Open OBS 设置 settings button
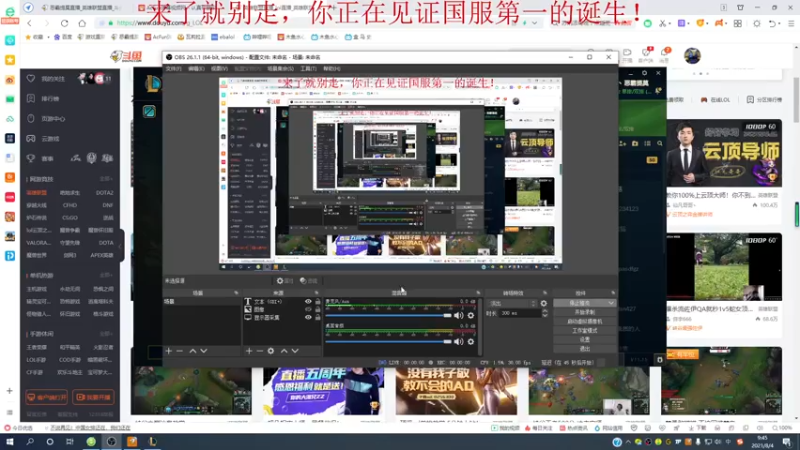 click(x=585, y=340)
